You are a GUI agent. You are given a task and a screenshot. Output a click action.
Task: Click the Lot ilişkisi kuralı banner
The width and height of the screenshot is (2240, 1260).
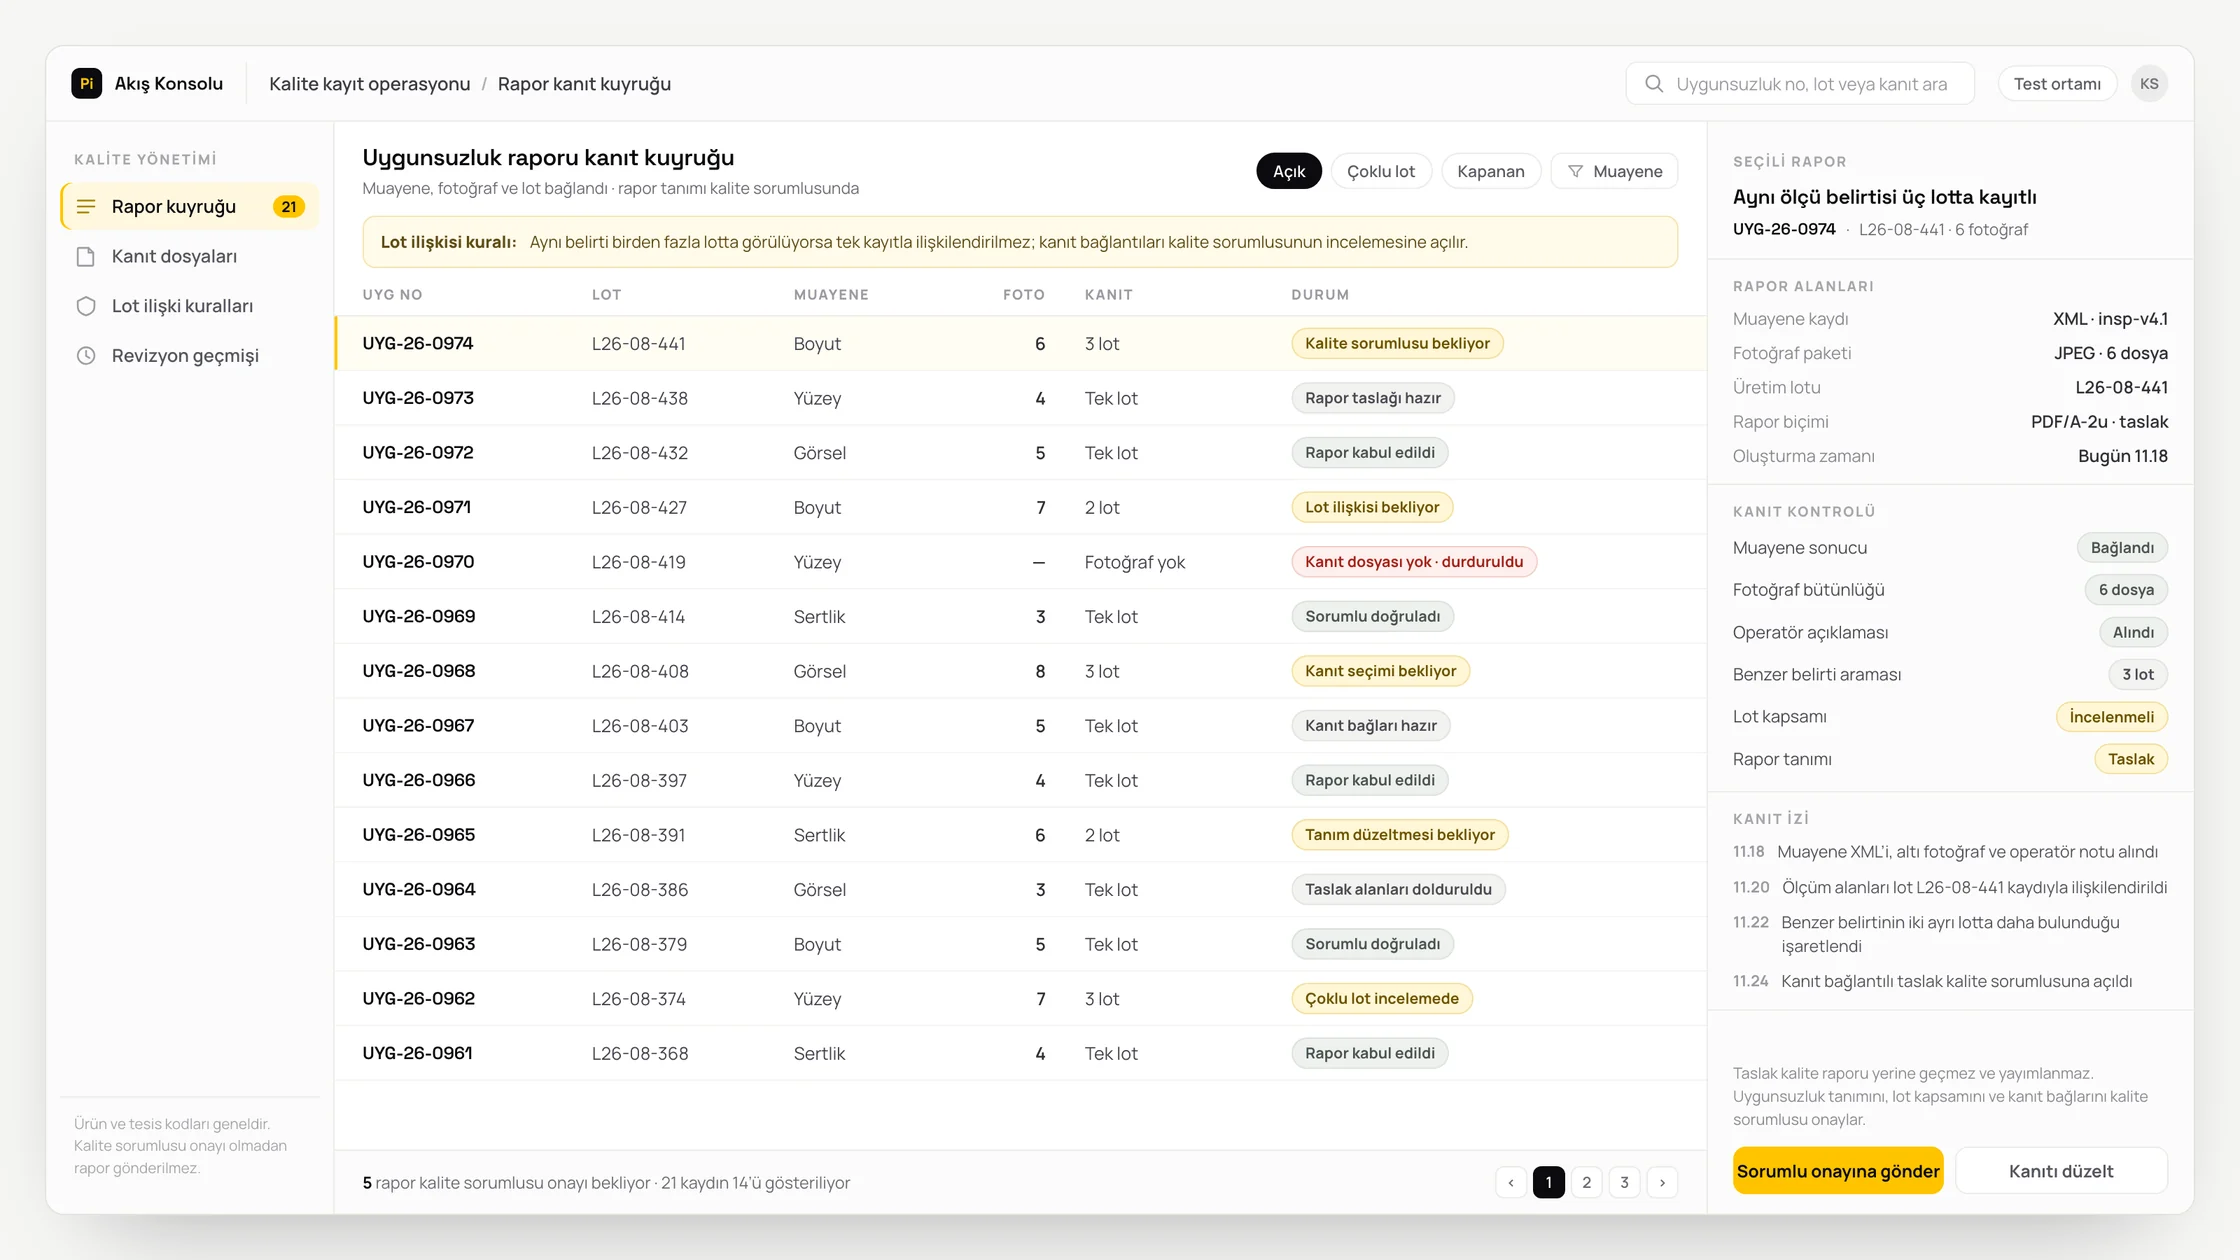click(x=1020, y=242)
